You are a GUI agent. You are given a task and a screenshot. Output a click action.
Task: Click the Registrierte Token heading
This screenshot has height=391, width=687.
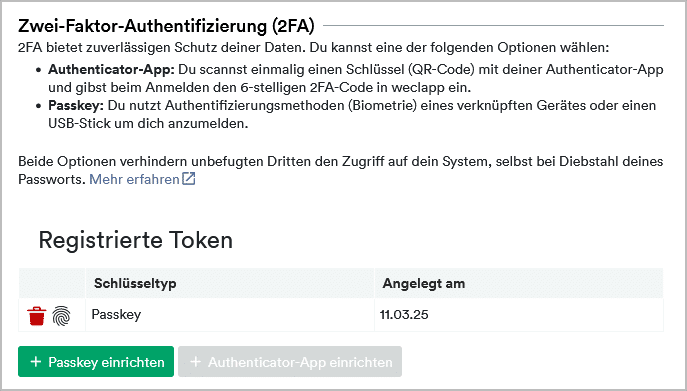point(135,240)
